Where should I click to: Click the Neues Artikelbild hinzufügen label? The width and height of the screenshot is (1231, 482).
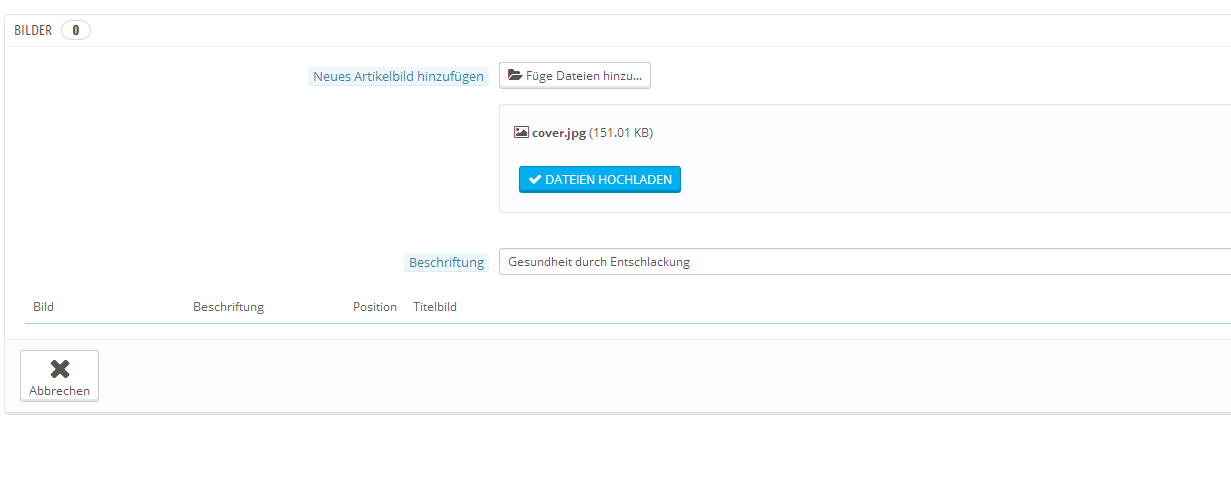click(x=398, y=76)
